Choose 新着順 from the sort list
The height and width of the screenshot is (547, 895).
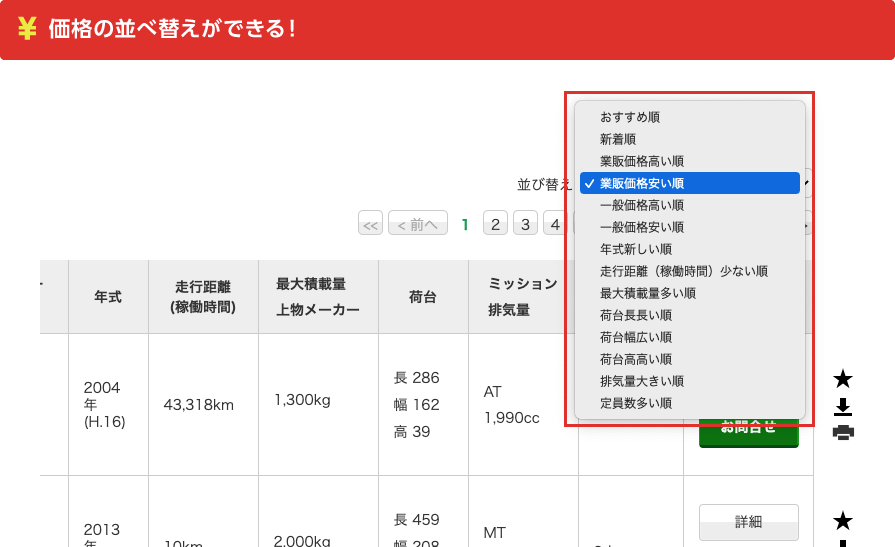tap(617, 139)
